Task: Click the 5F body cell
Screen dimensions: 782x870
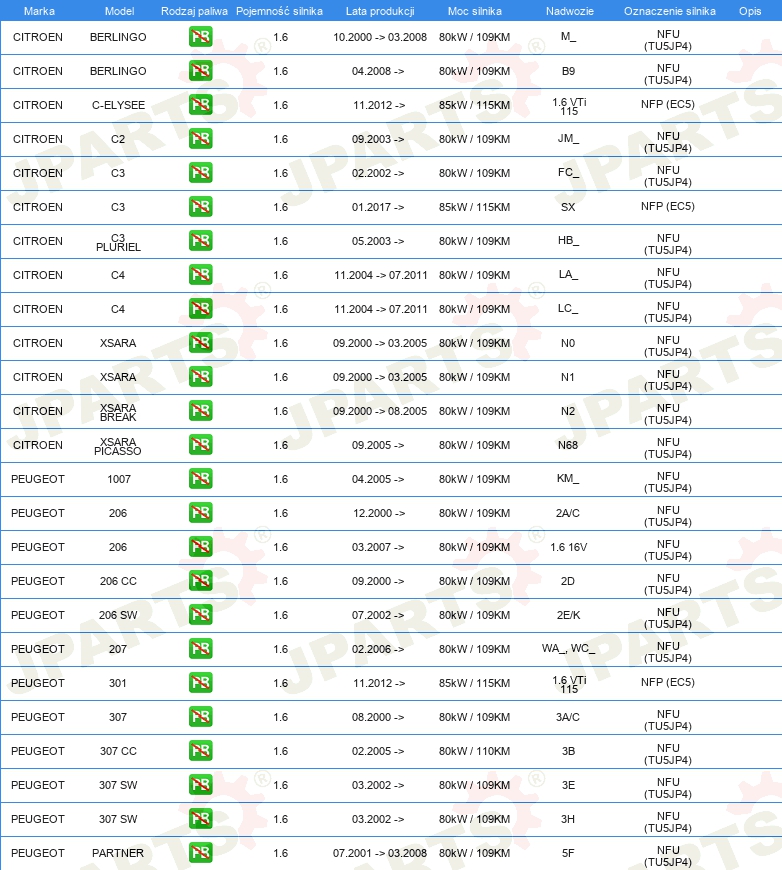Action: [x=568, y=853]
